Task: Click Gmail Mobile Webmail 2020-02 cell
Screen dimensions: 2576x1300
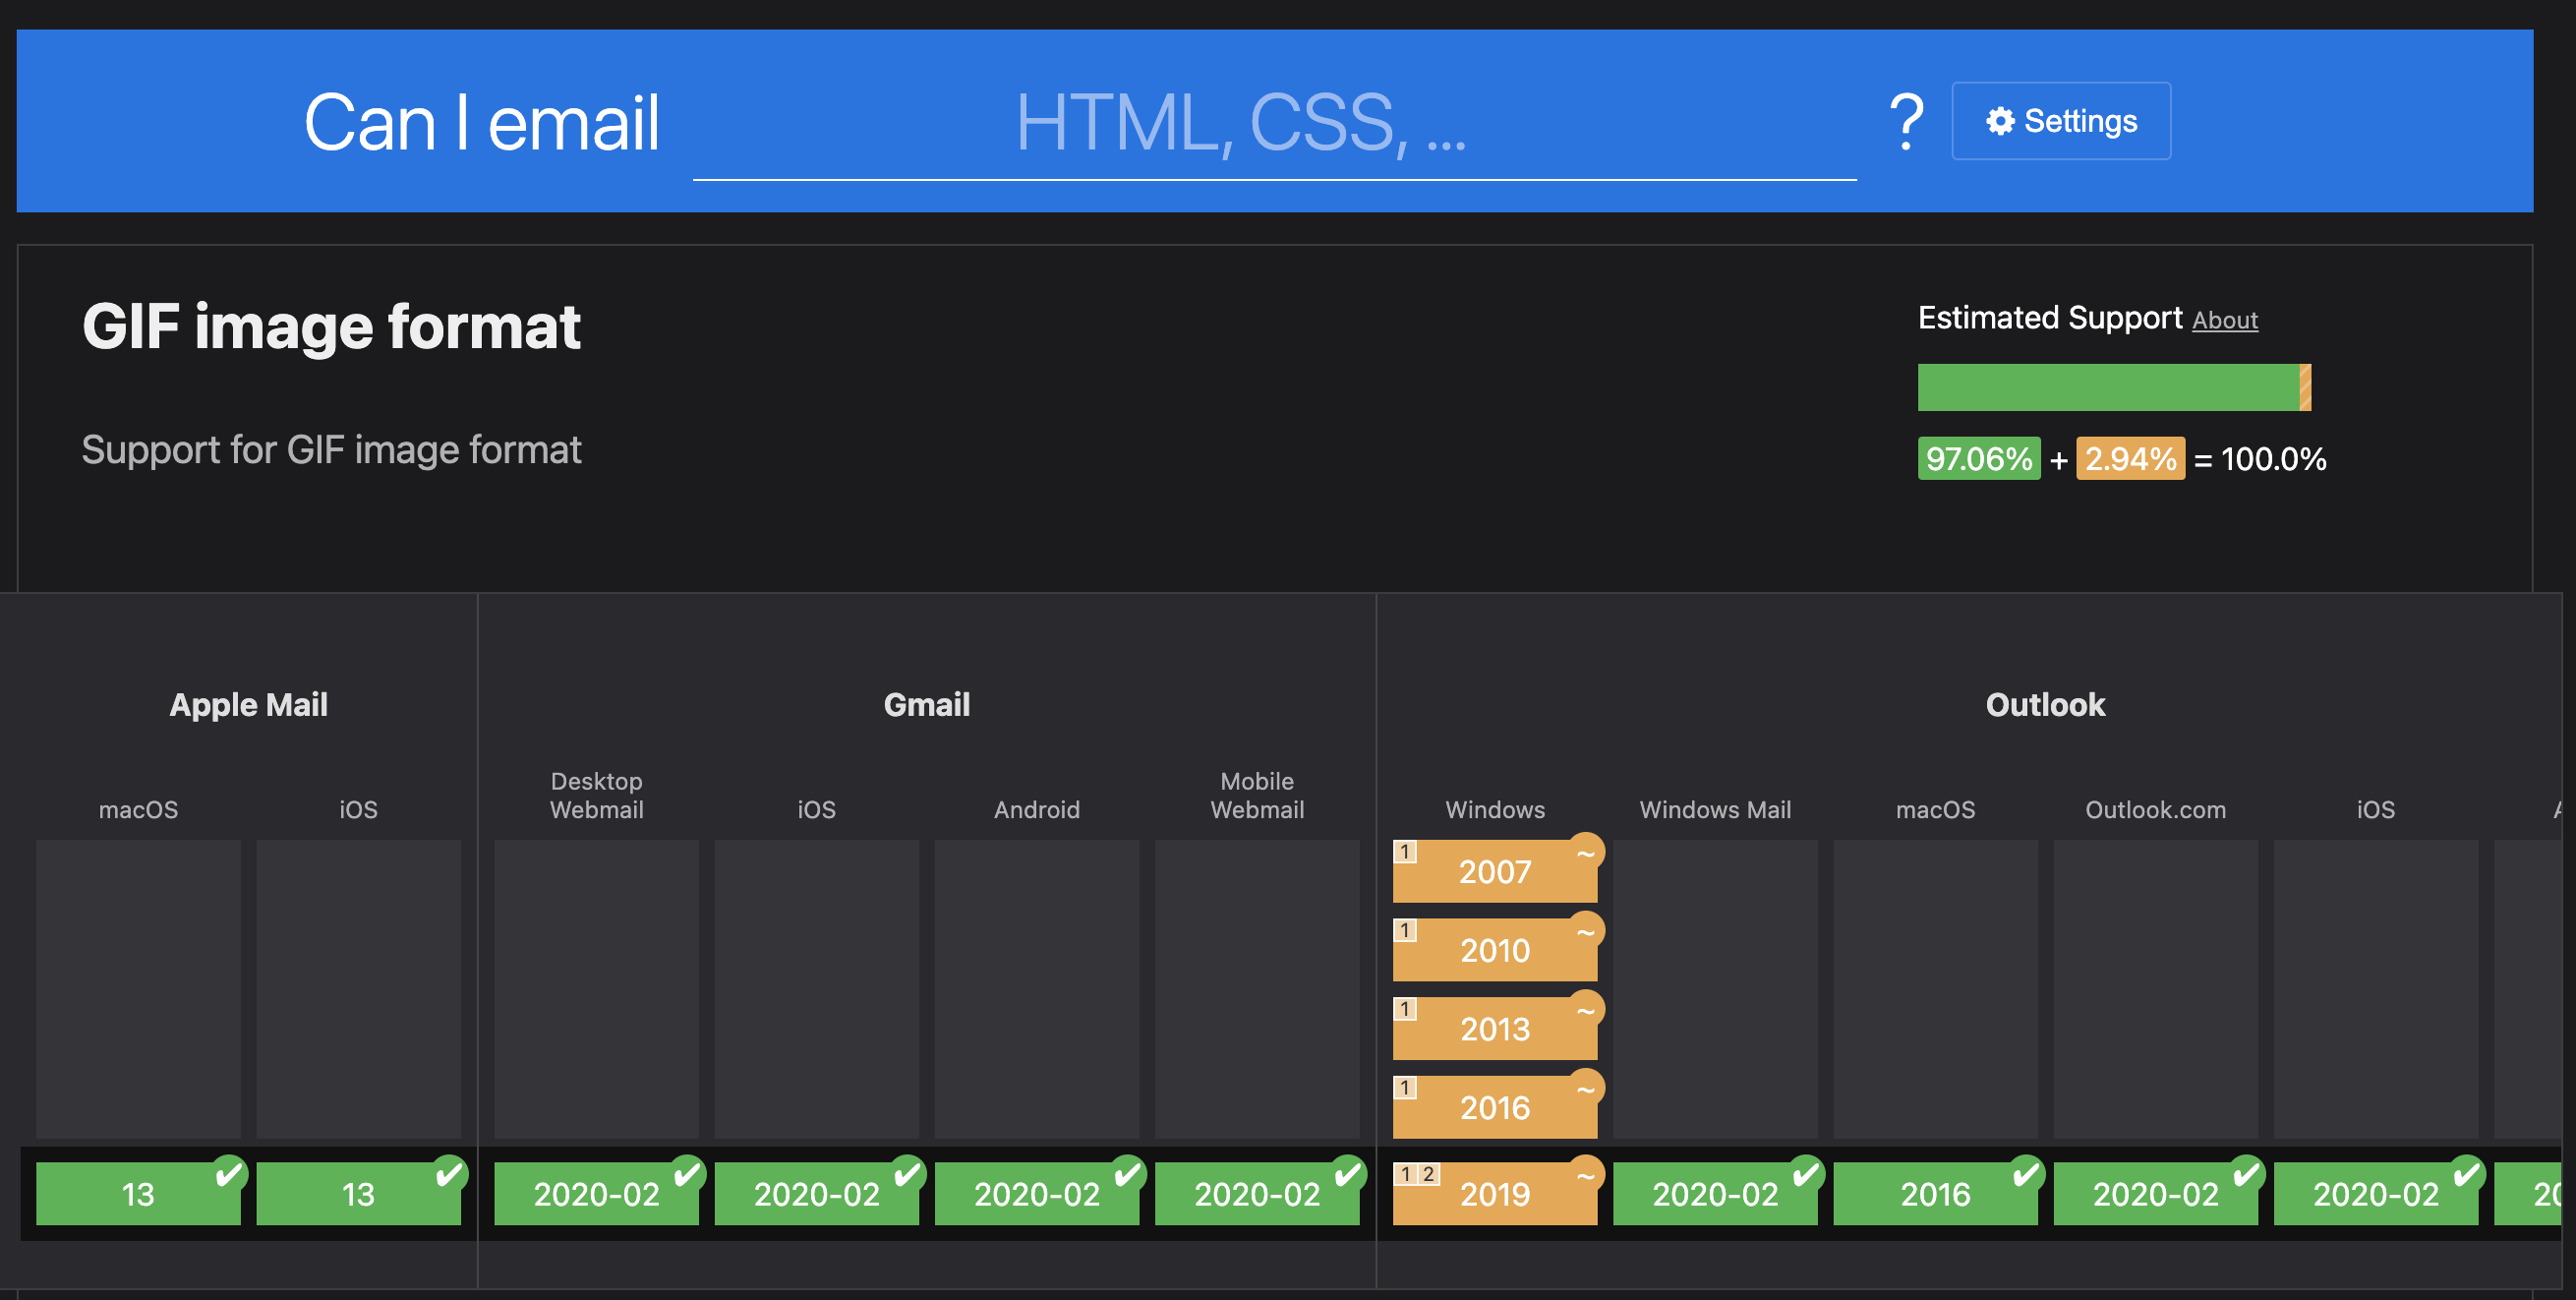Action: (x=1257, y=1194)
